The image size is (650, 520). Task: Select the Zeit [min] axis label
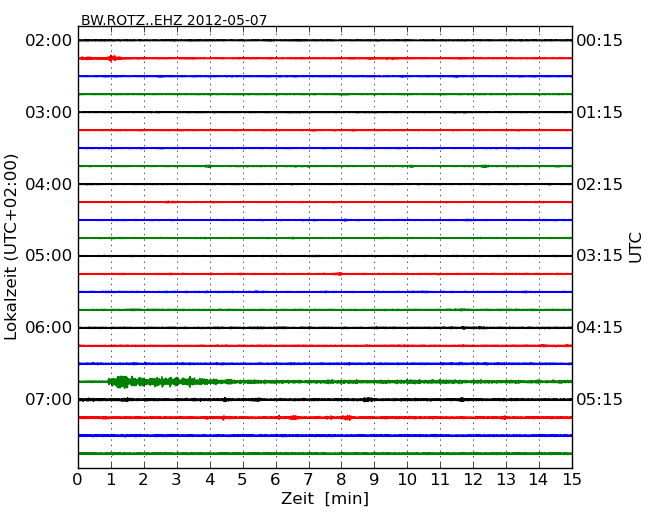click(x=325, y=498)
